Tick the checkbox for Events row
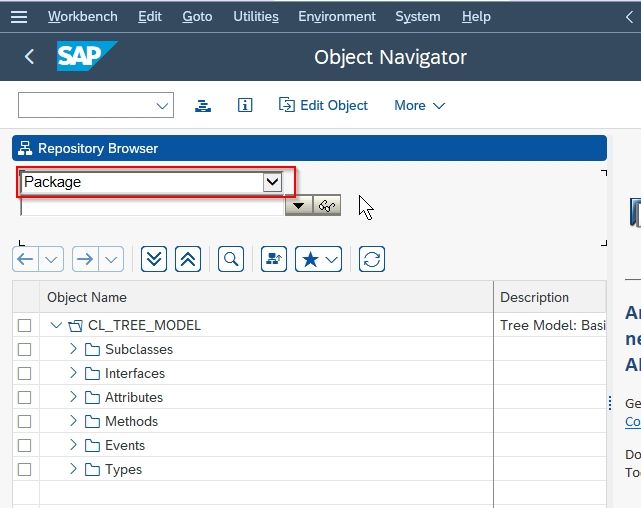Screen dimensions: 641x508 click(25, 445)
